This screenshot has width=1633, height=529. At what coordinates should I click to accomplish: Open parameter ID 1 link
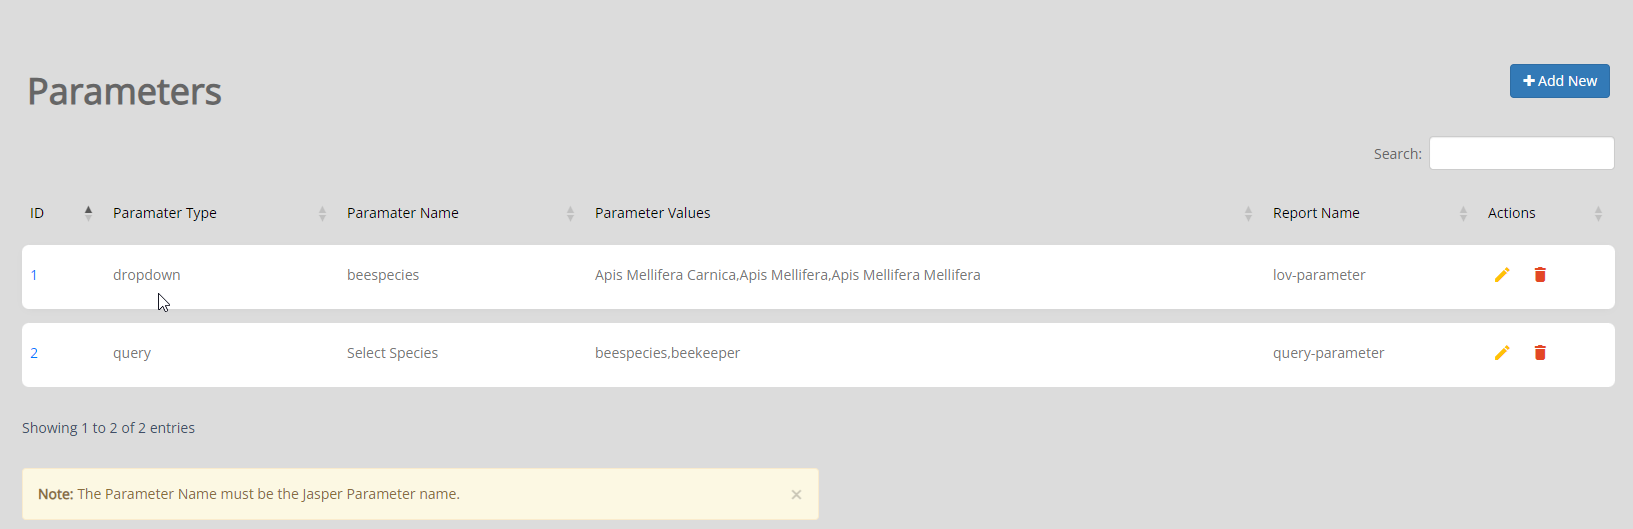[34, 275]
